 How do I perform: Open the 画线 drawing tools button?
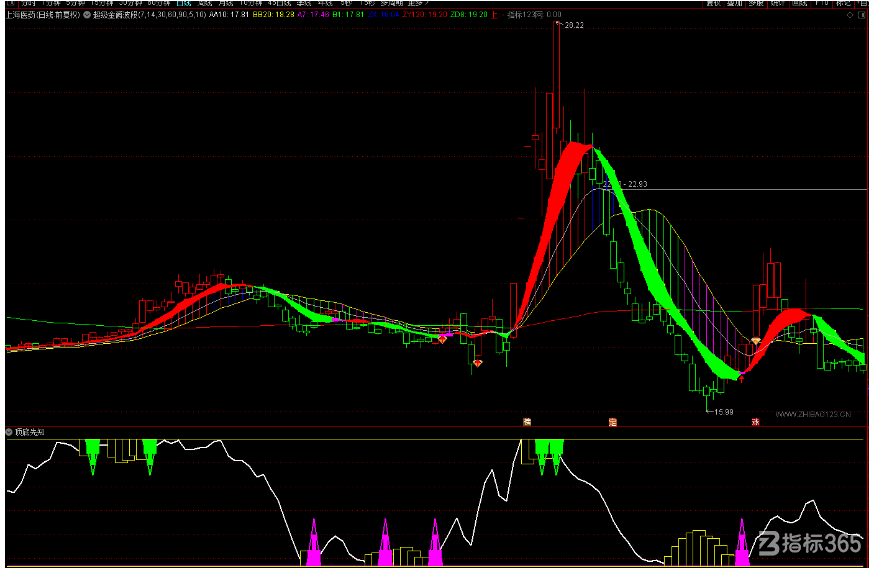coord(800,3)
